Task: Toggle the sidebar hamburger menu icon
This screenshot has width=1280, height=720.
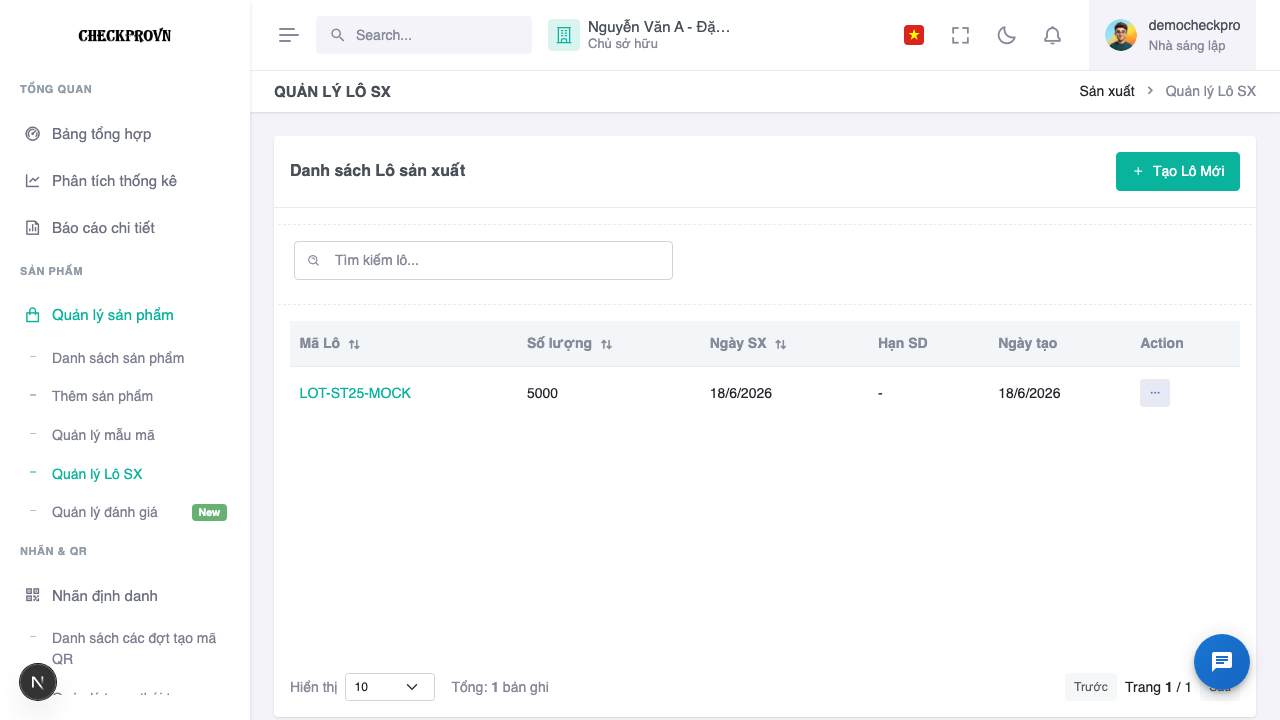Action: point(289,35)
